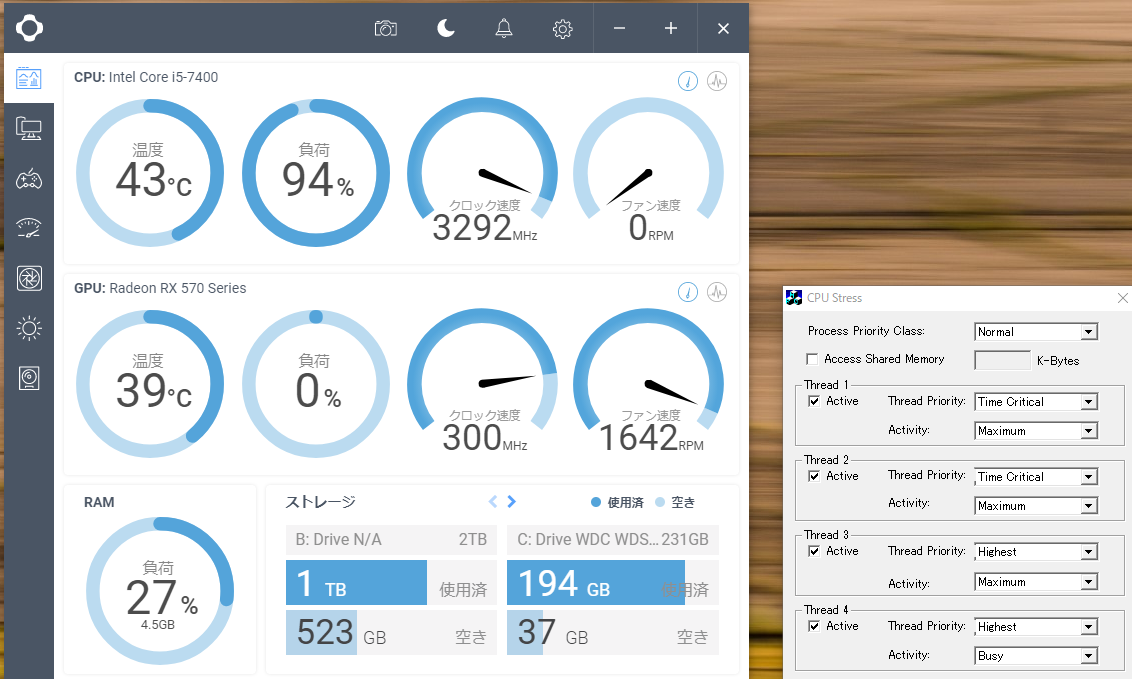Click the K-Bytes input field
This screenshot has width=1132, height=679.
pos(1002,360)
